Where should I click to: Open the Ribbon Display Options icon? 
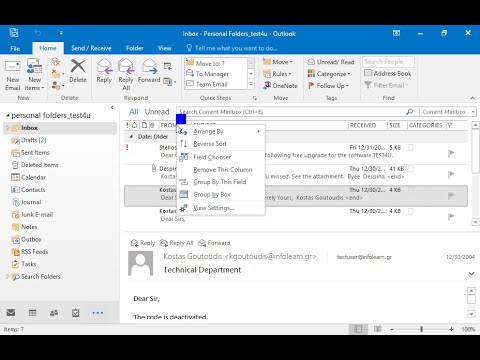pos(396,33)
